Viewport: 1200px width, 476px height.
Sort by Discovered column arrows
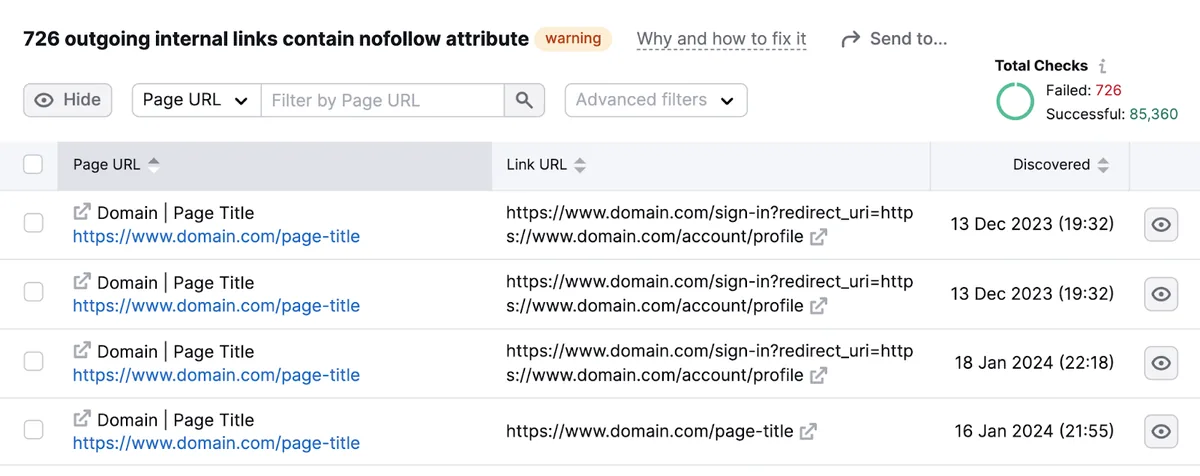point(1103,165)
